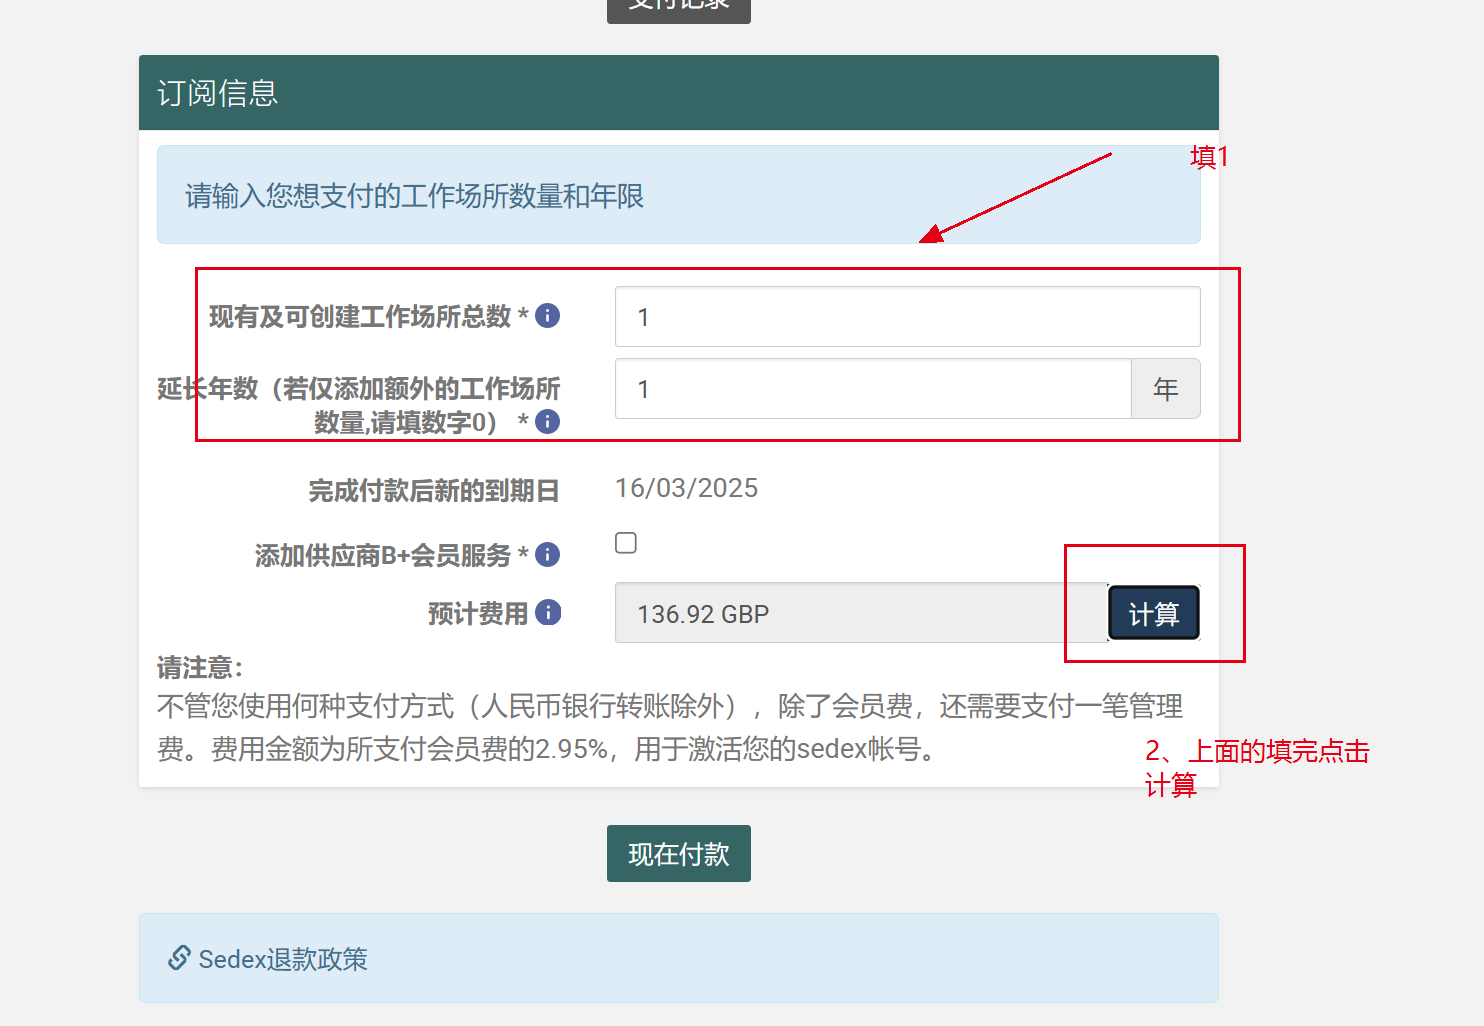Click the 年 unit label after years field
This screenshot has width=1484, height=1026.
coord(1166,389)
